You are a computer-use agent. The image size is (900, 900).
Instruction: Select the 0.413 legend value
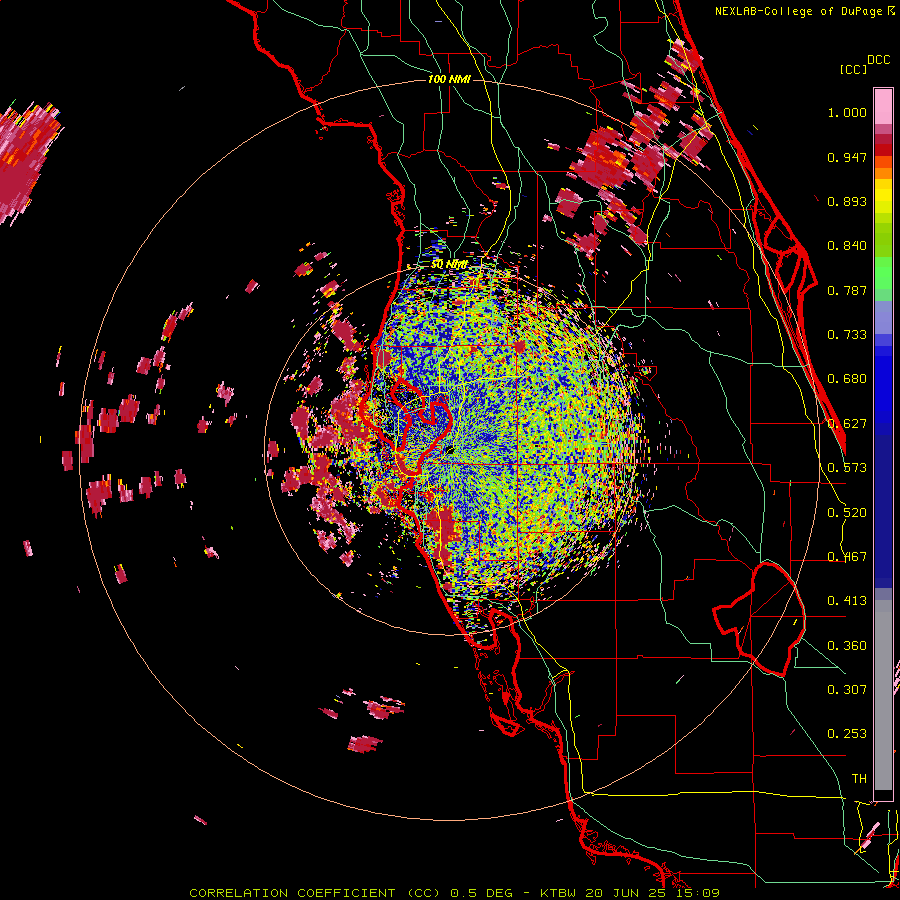click(x=847, y=601)
